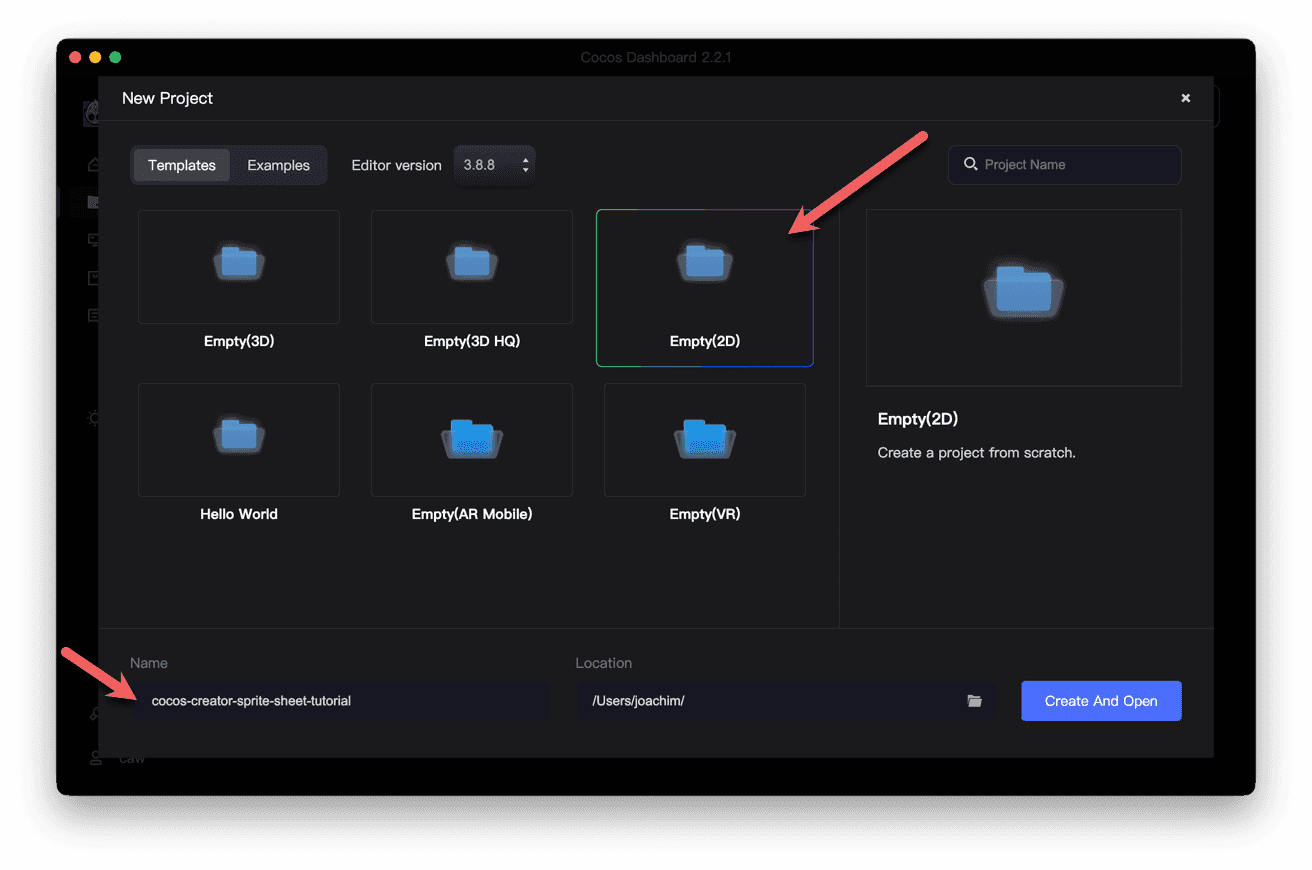The width and height of the screenshot is (1312, 870).
Task: Click the search magnifier icon
Action: click(x=970, y=164)
